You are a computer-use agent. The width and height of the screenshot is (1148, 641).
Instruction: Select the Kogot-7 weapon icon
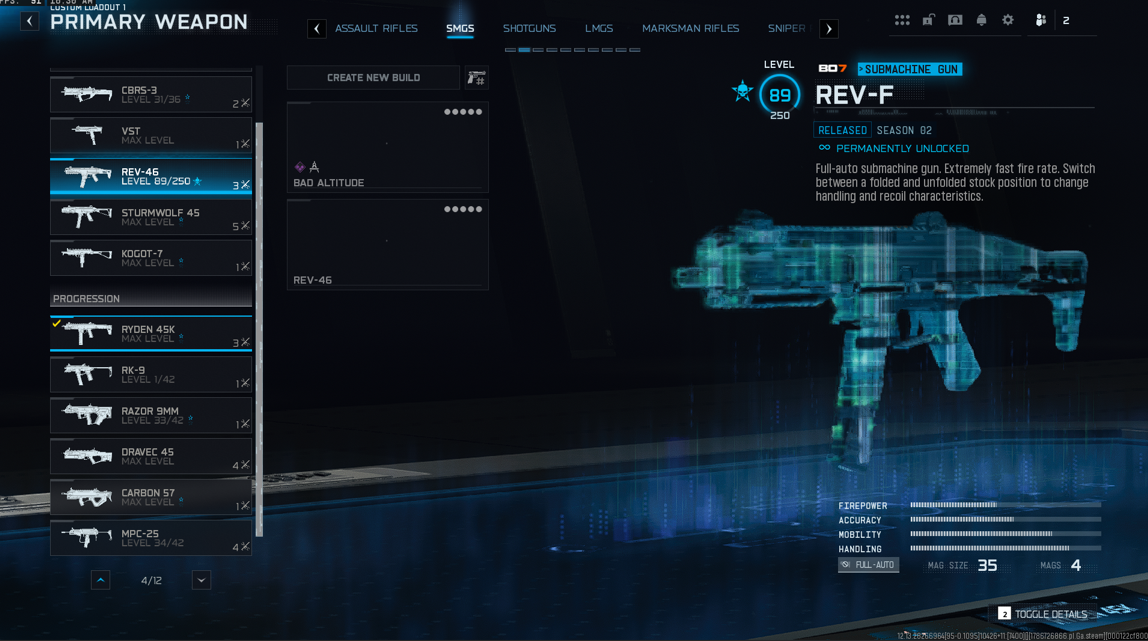pyautogui.click(x=86, y=258)
